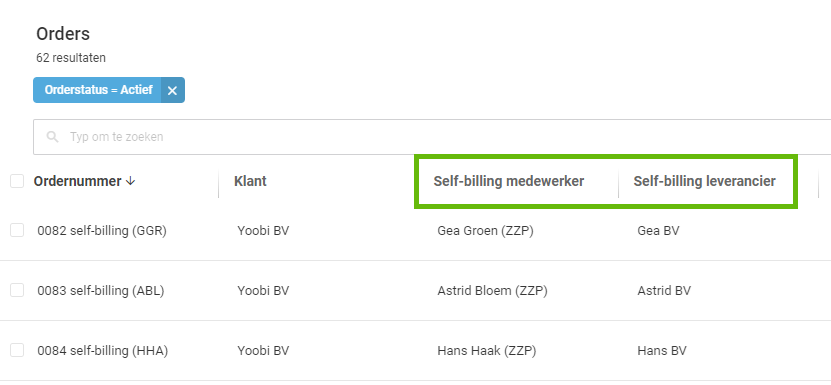Select supplier Astrid BV cell

point(664,291)
